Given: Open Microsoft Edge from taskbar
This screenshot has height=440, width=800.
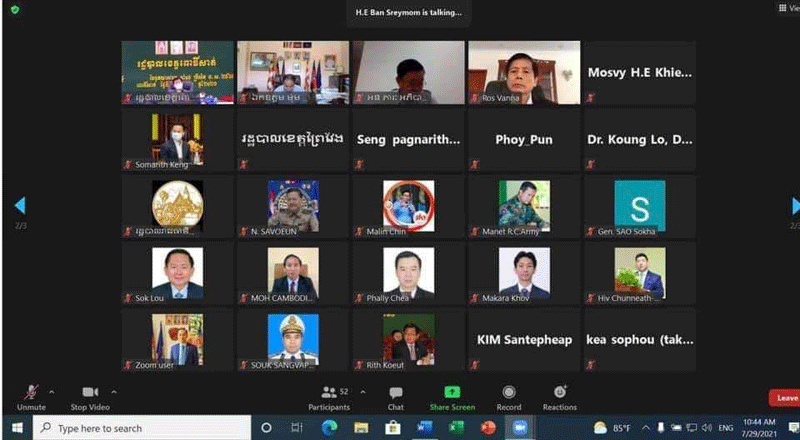Looking at the screenshot, I should coord(329,428).
